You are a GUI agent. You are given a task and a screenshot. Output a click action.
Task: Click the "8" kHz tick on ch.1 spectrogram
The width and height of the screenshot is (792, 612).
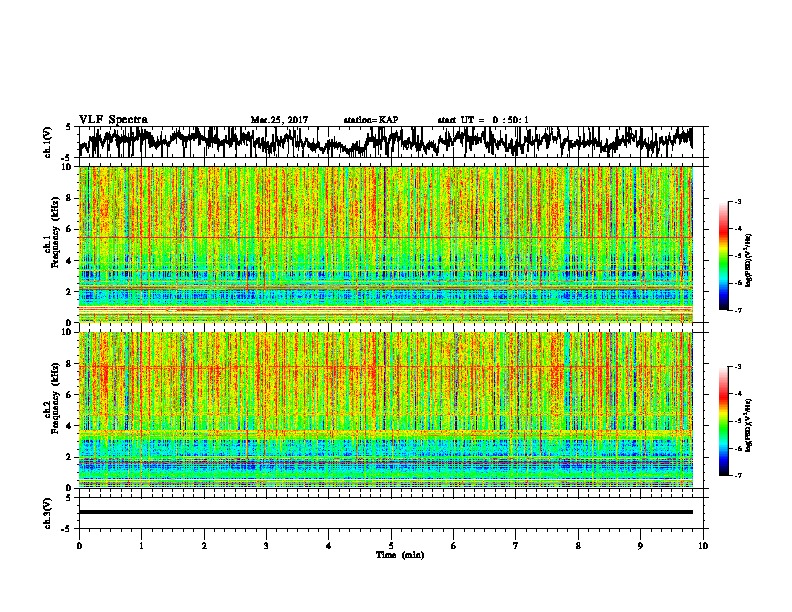tap(70, 198)
